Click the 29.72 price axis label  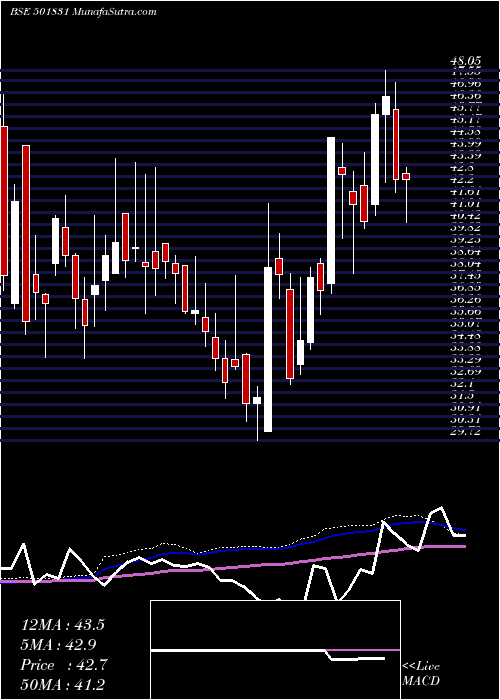(x=466, y=433)
